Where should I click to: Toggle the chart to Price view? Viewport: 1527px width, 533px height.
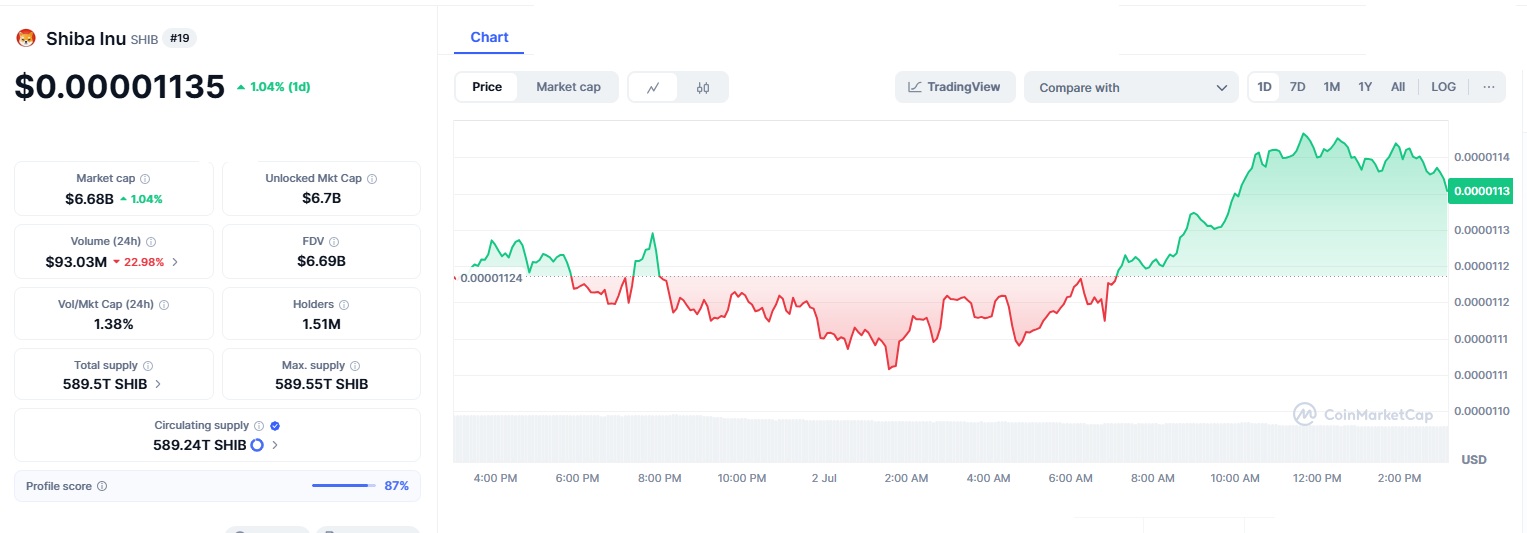(x=487, y=87)
